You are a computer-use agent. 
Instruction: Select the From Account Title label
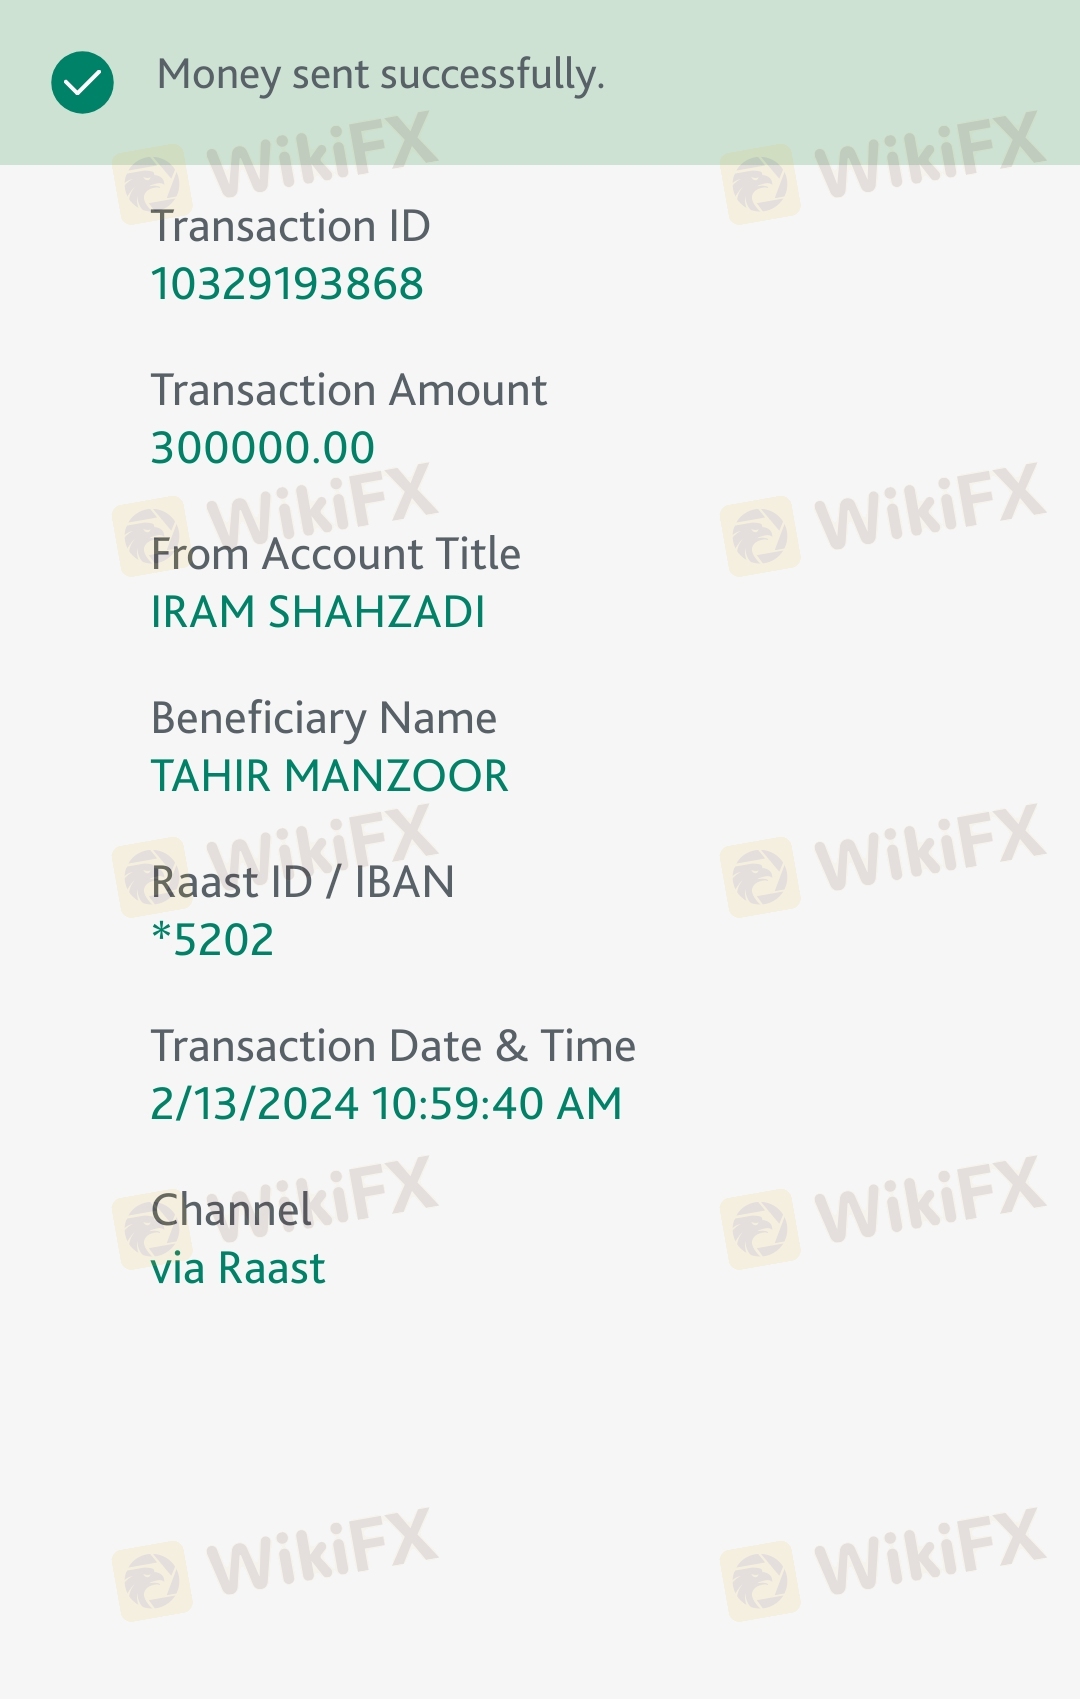[335, 554]
